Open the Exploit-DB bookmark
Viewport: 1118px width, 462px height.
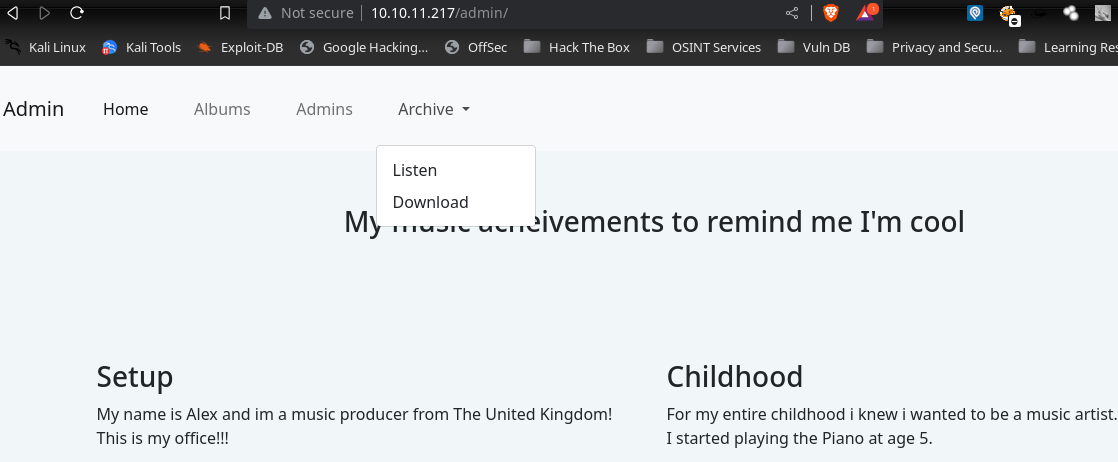click(240, 47)
